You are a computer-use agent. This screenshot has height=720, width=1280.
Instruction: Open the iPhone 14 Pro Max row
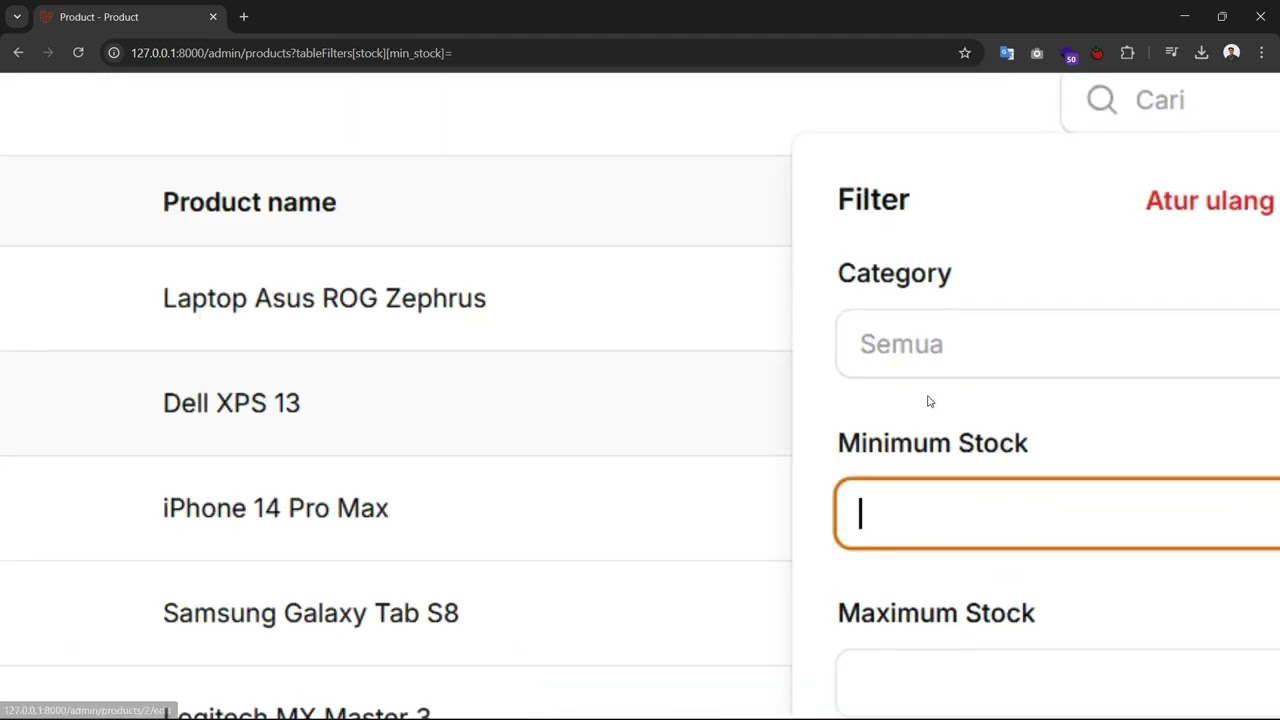coord(395,508)
